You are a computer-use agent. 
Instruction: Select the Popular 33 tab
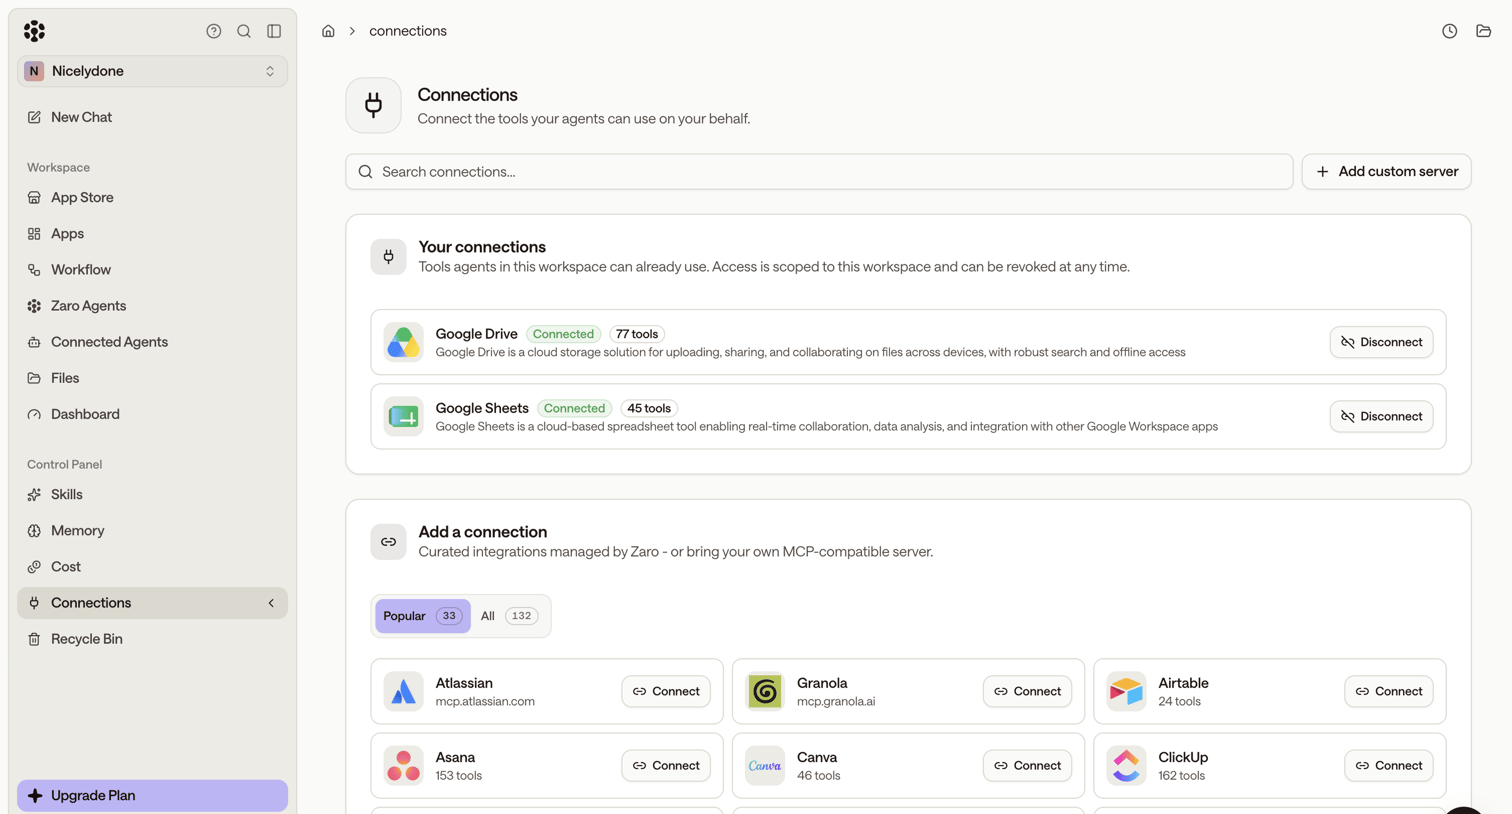point(422,616)
